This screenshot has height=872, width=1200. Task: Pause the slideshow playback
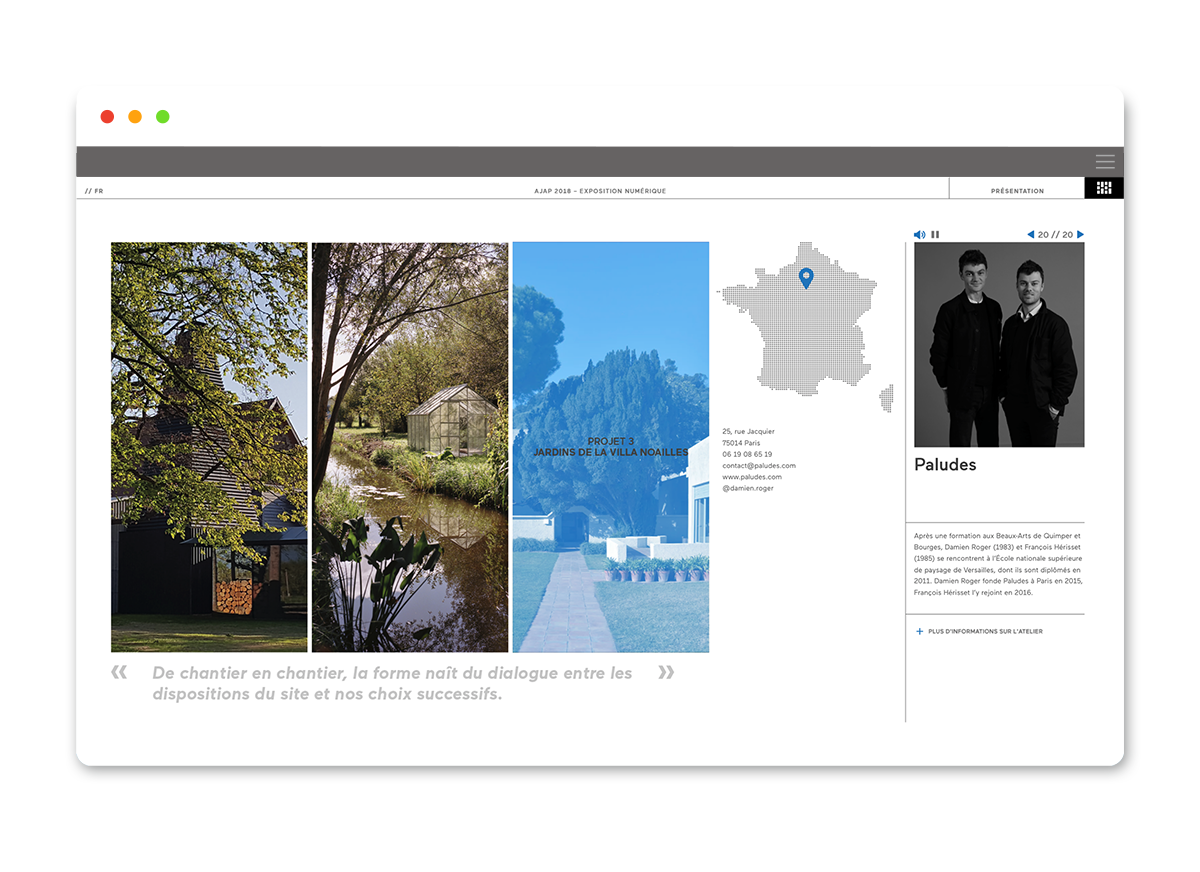click(935, 235)
